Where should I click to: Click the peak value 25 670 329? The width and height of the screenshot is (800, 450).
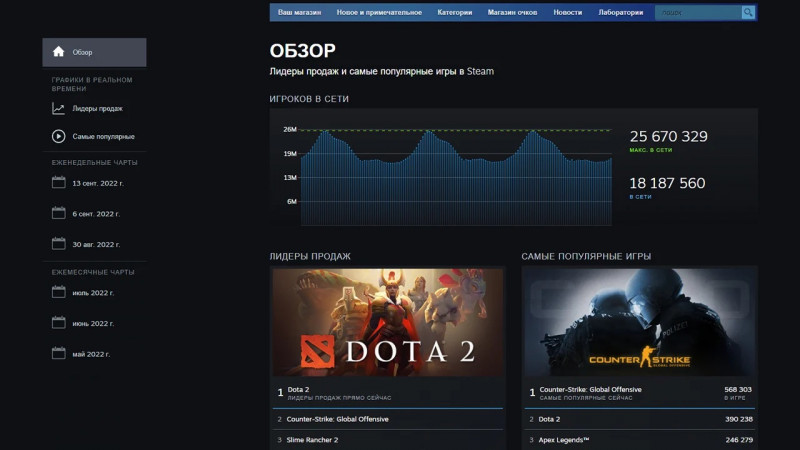(668, 136)
